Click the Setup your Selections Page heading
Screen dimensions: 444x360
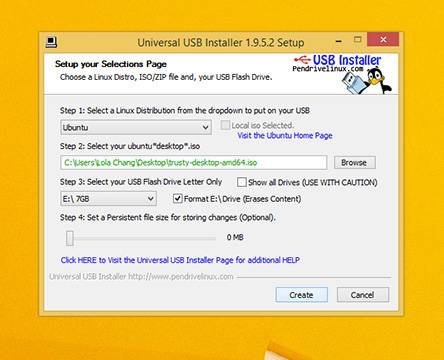pos(111,64)
